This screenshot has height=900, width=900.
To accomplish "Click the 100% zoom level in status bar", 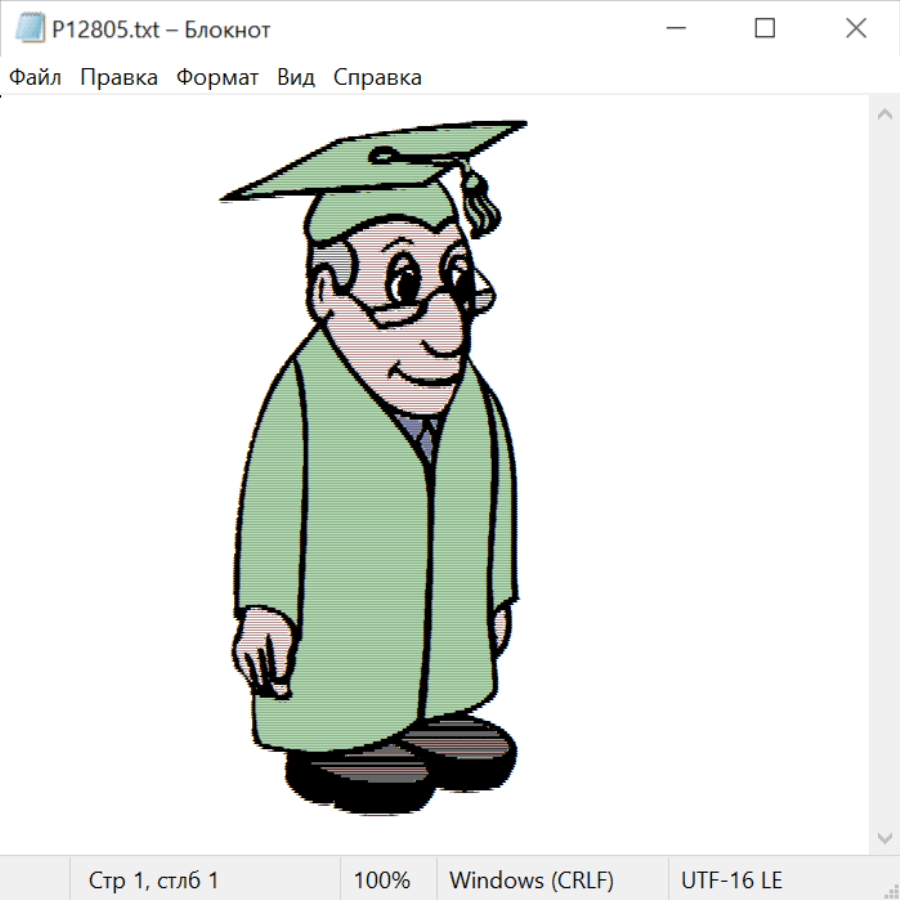I will [382, 880].
